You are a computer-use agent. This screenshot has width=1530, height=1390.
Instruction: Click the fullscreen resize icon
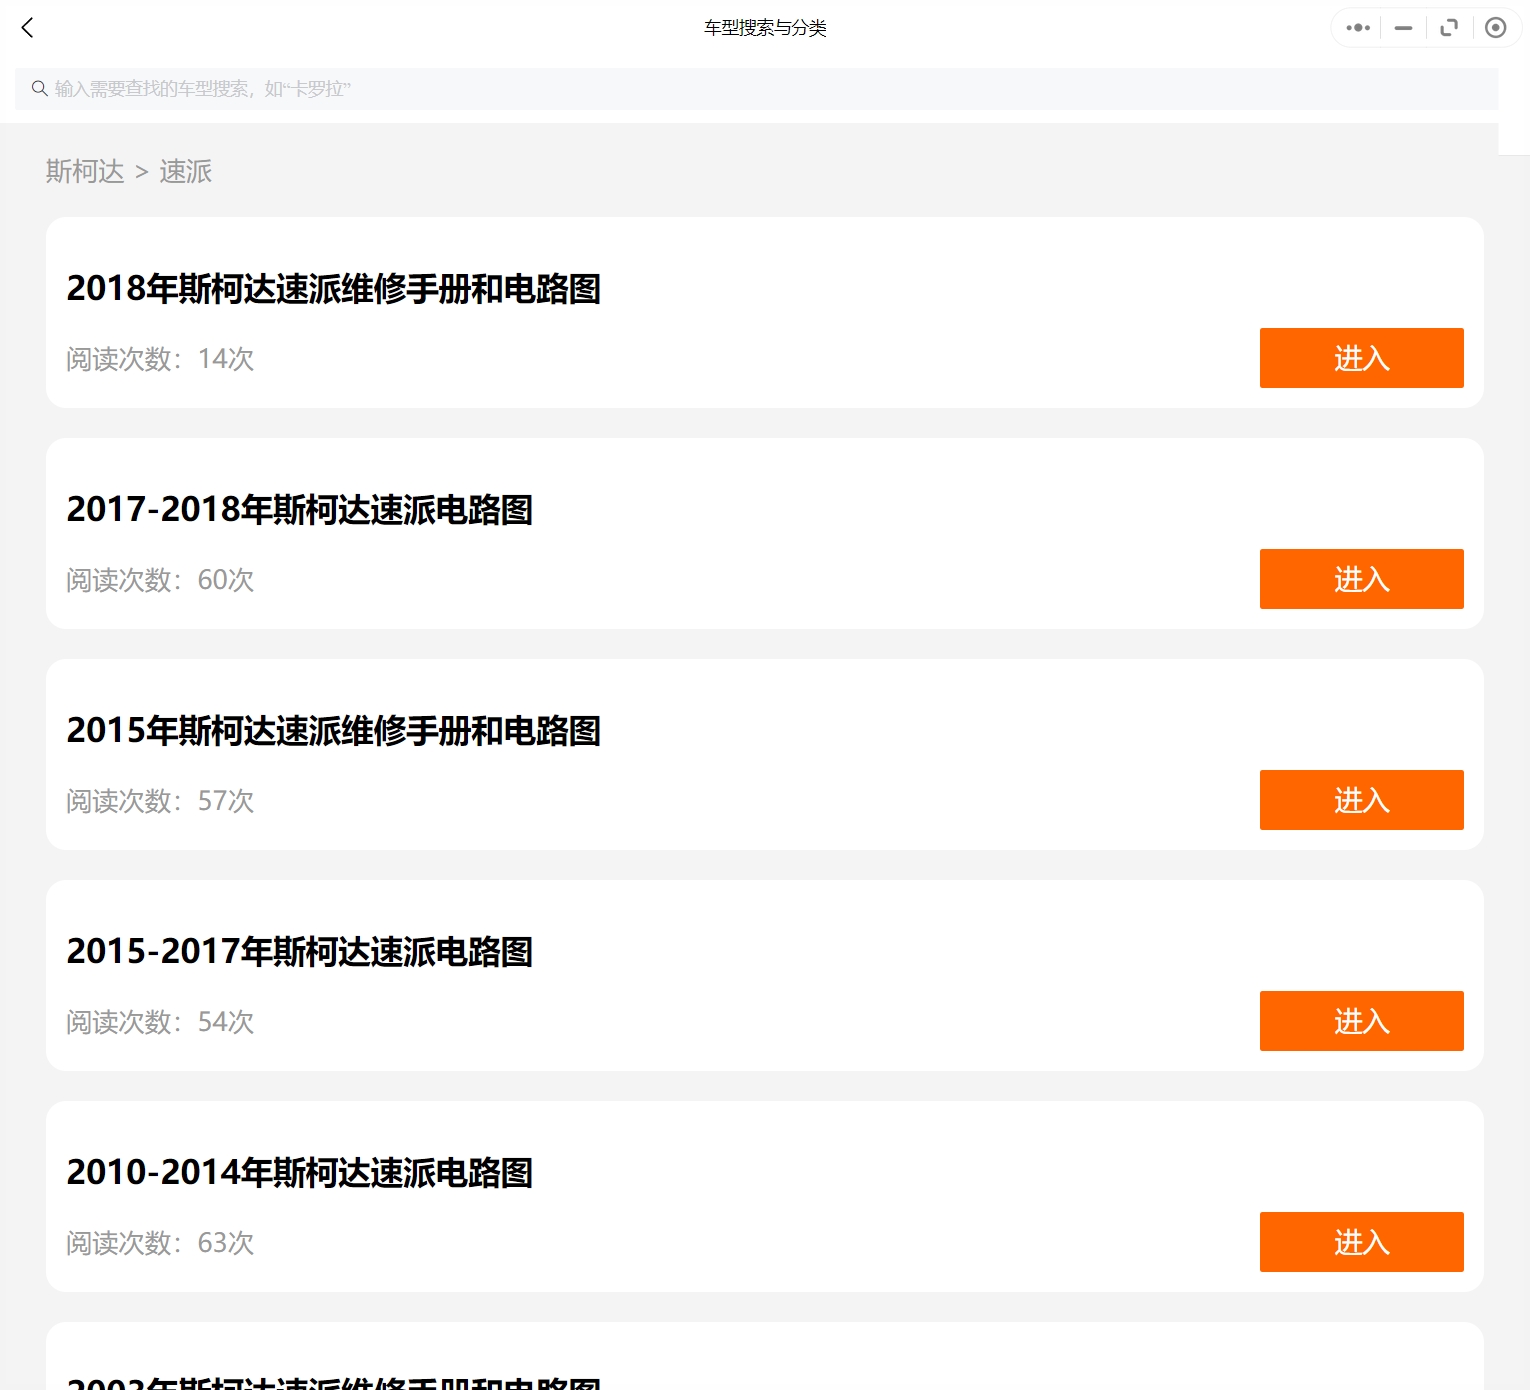pos(1448,28)
